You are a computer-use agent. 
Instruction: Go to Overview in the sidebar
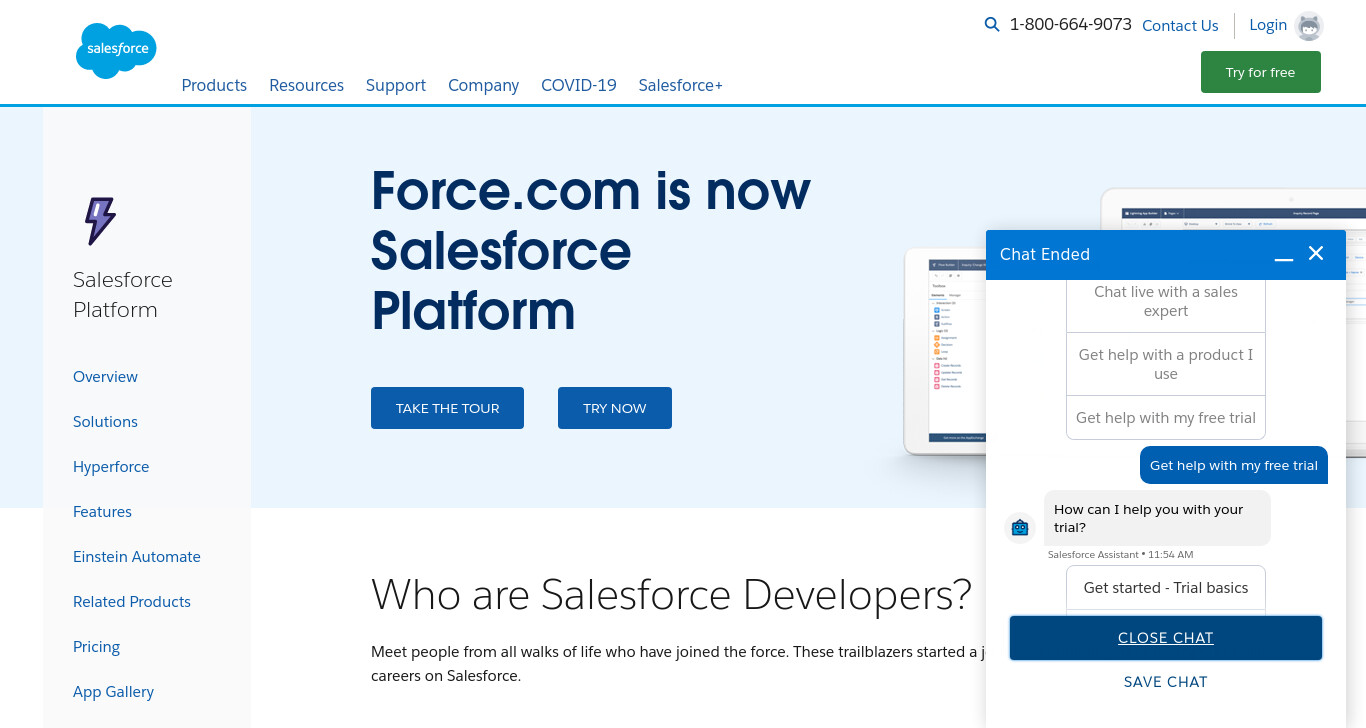(105, 377)
